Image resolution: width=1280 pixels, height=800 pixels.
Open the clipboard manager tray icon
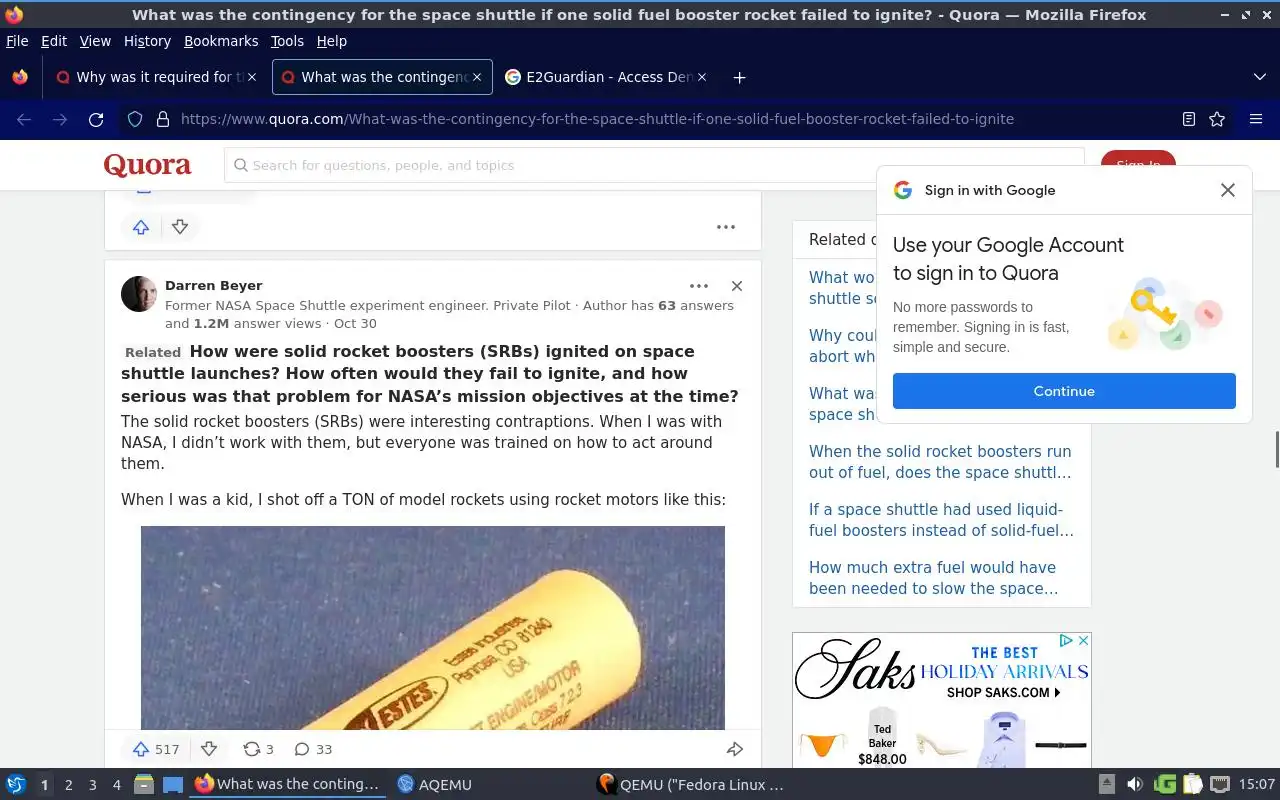(x=1192, y=785)
